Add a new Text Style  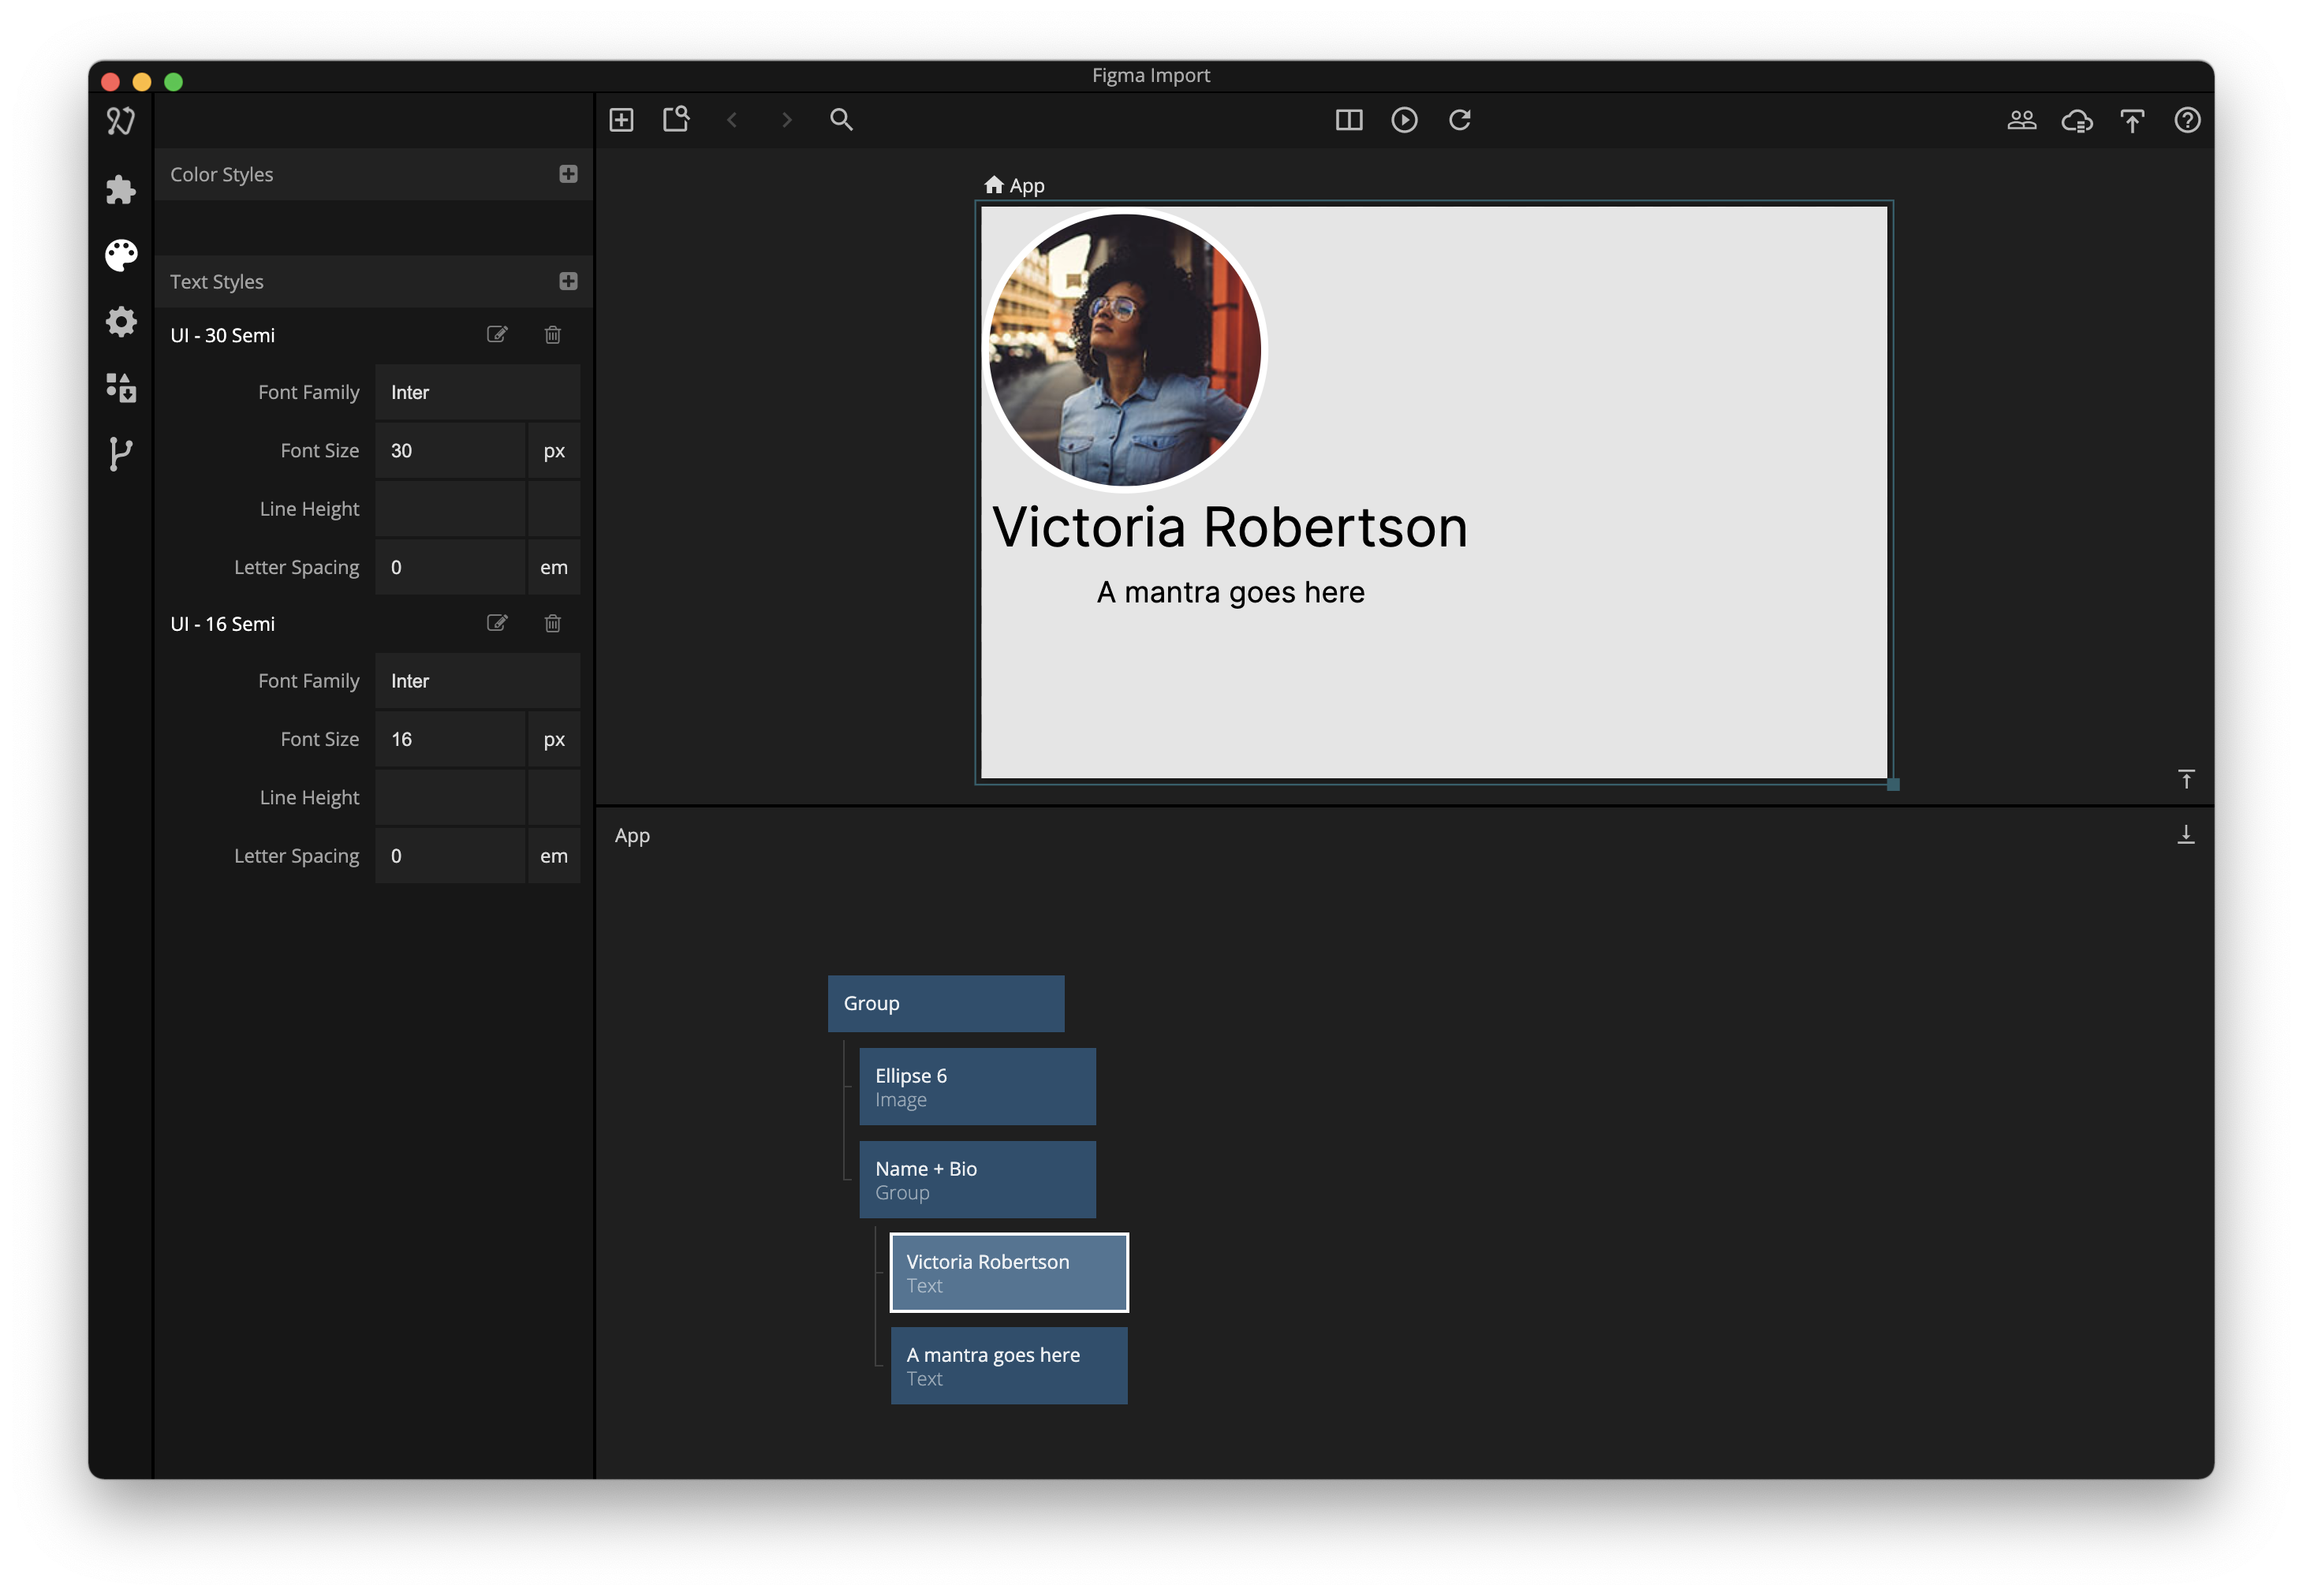pos(568,281)
